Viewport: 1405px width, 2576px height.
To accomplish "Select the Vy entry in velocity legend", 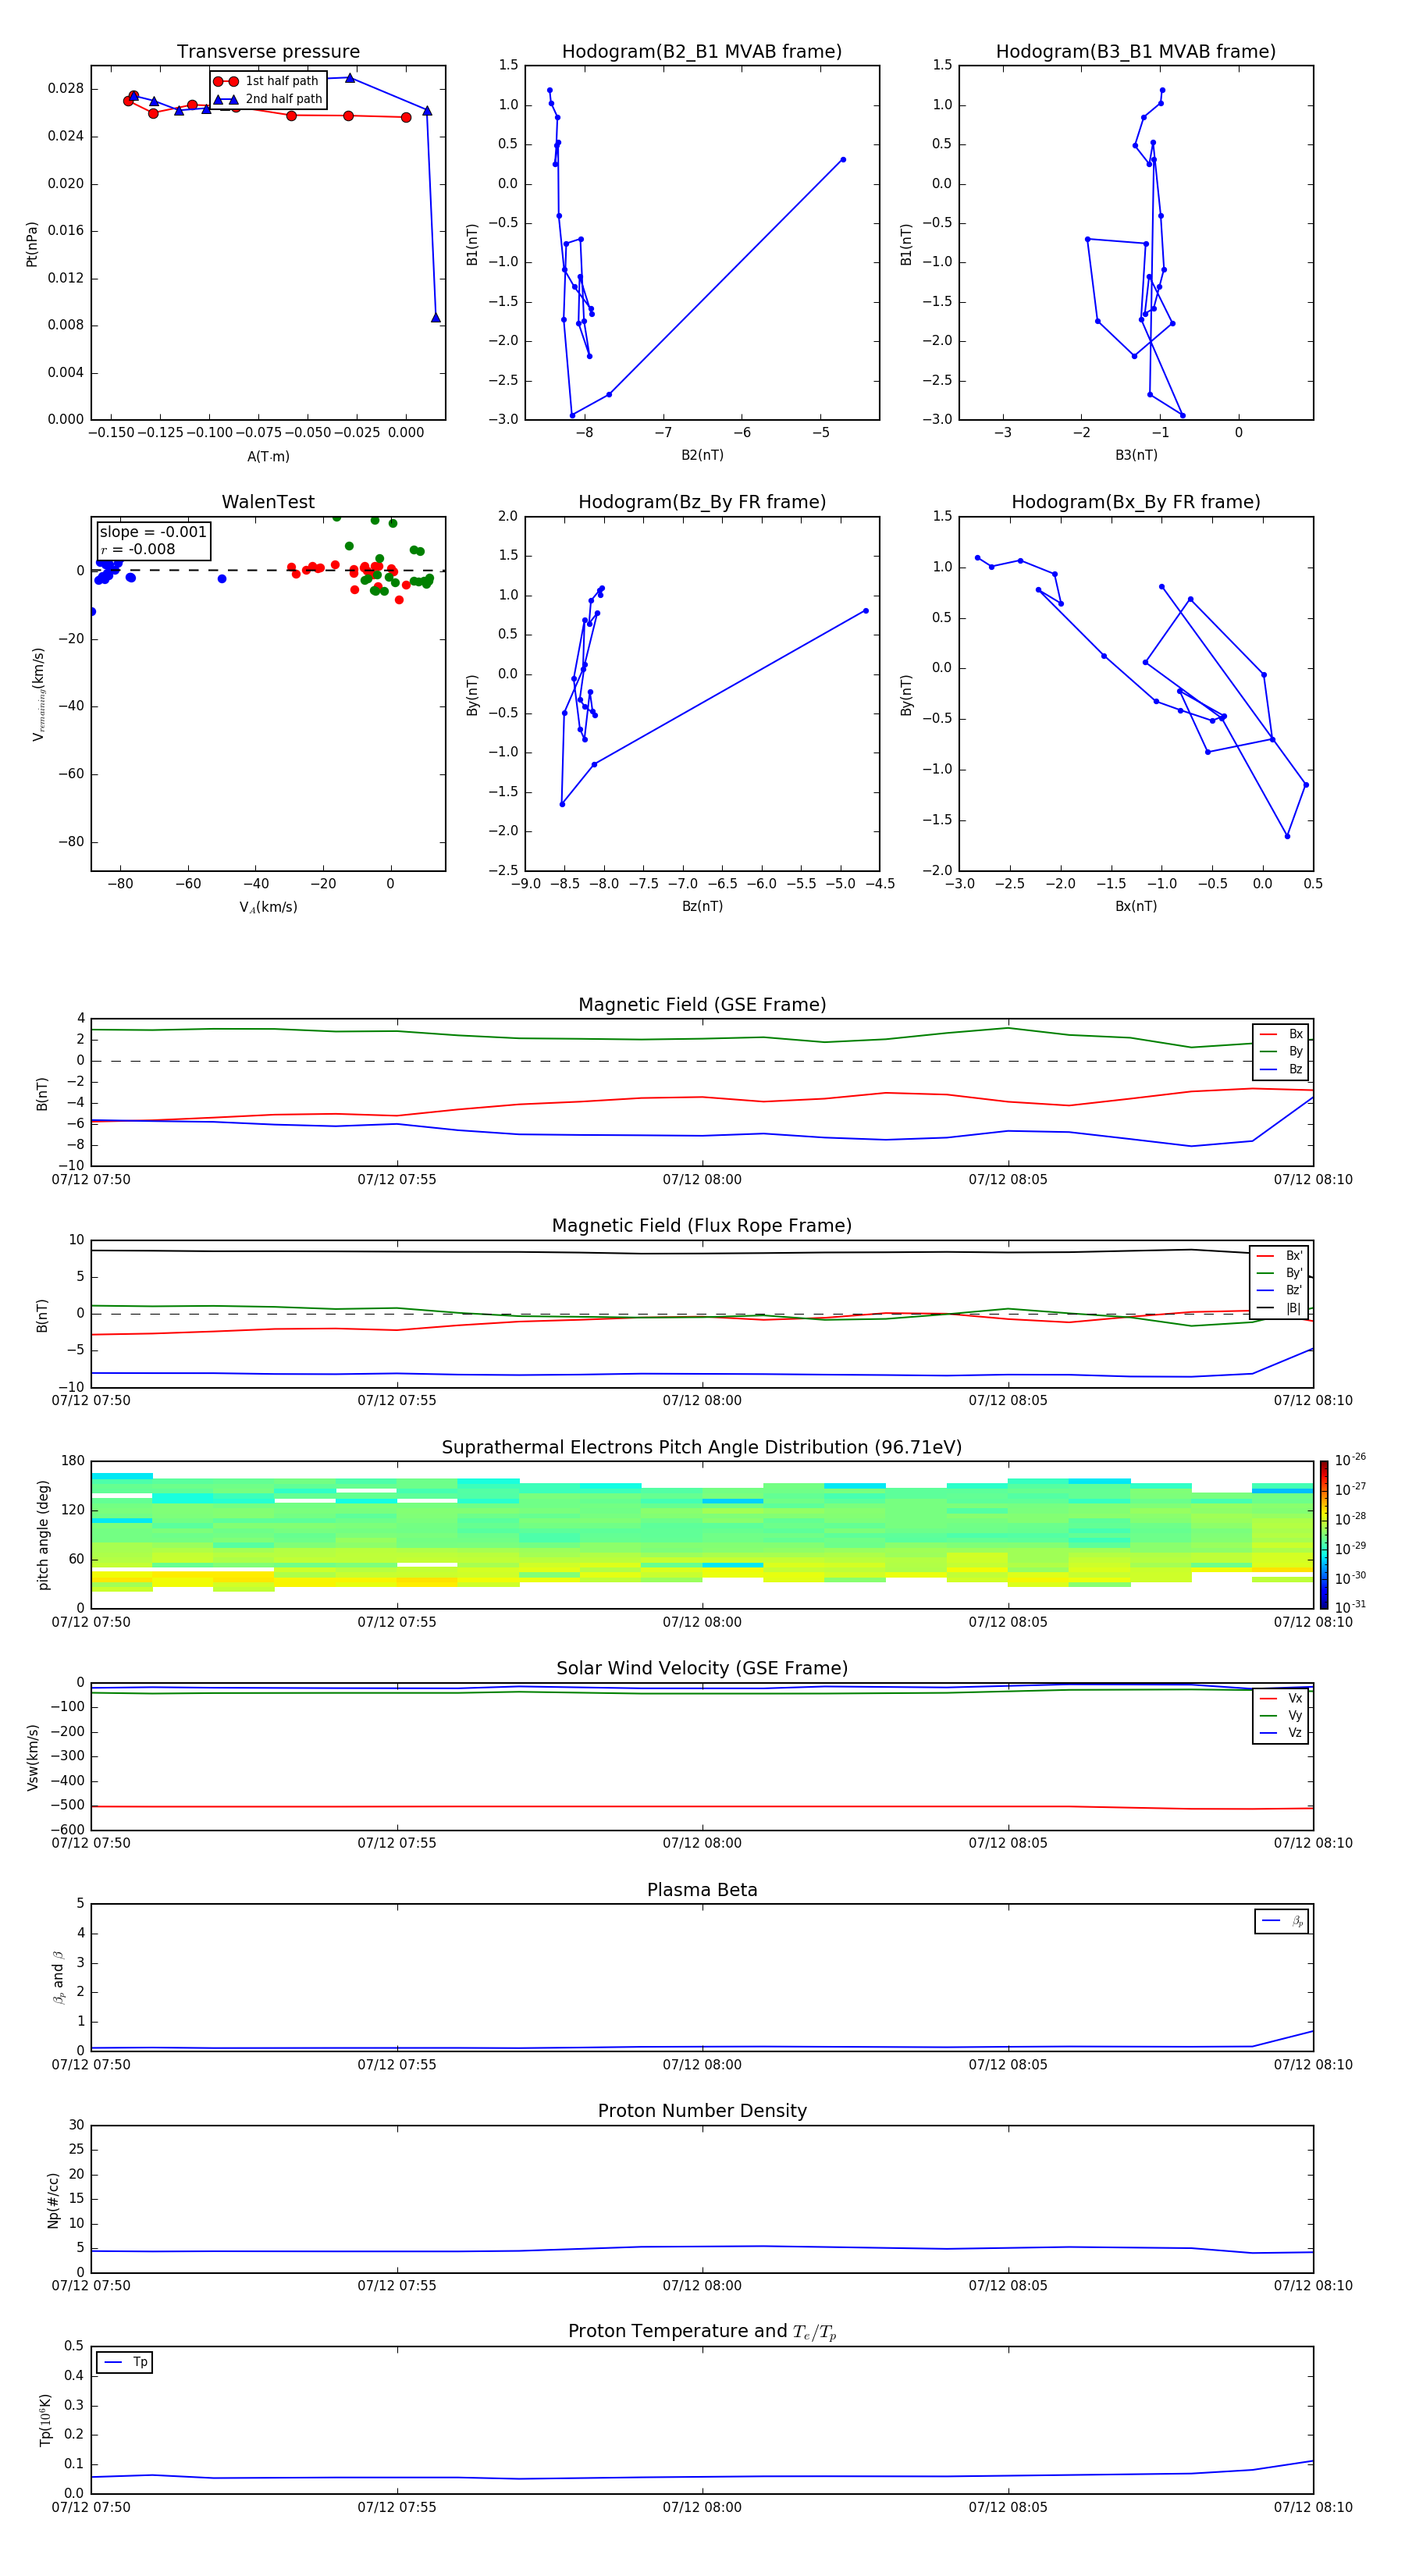I will point(1281,1716).
